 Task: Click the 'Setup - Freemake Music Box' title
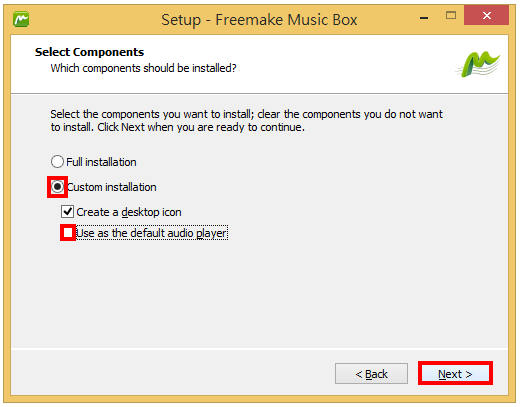(x=259, y=20)
